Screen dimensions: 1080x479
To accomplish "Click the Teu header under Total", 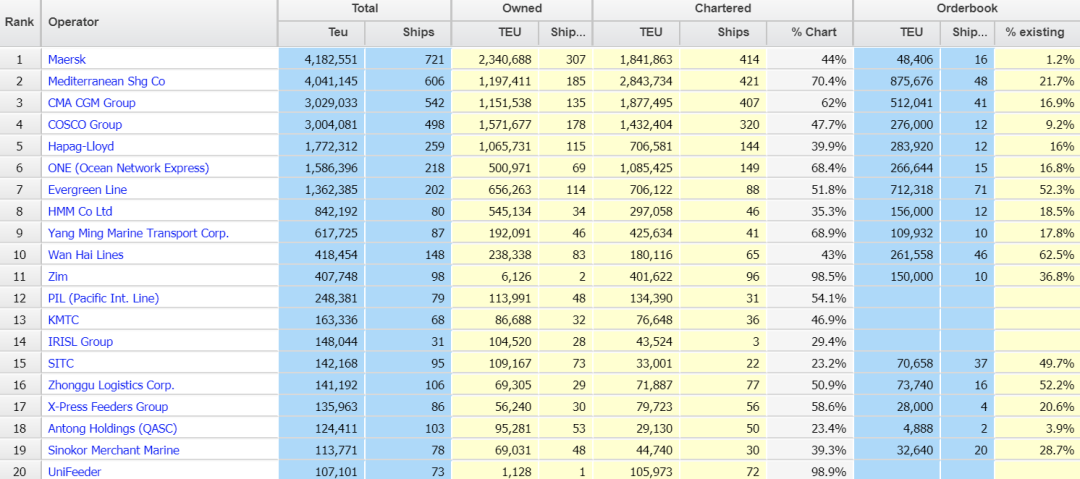I will pyautogui.click(x=338, y=32).
